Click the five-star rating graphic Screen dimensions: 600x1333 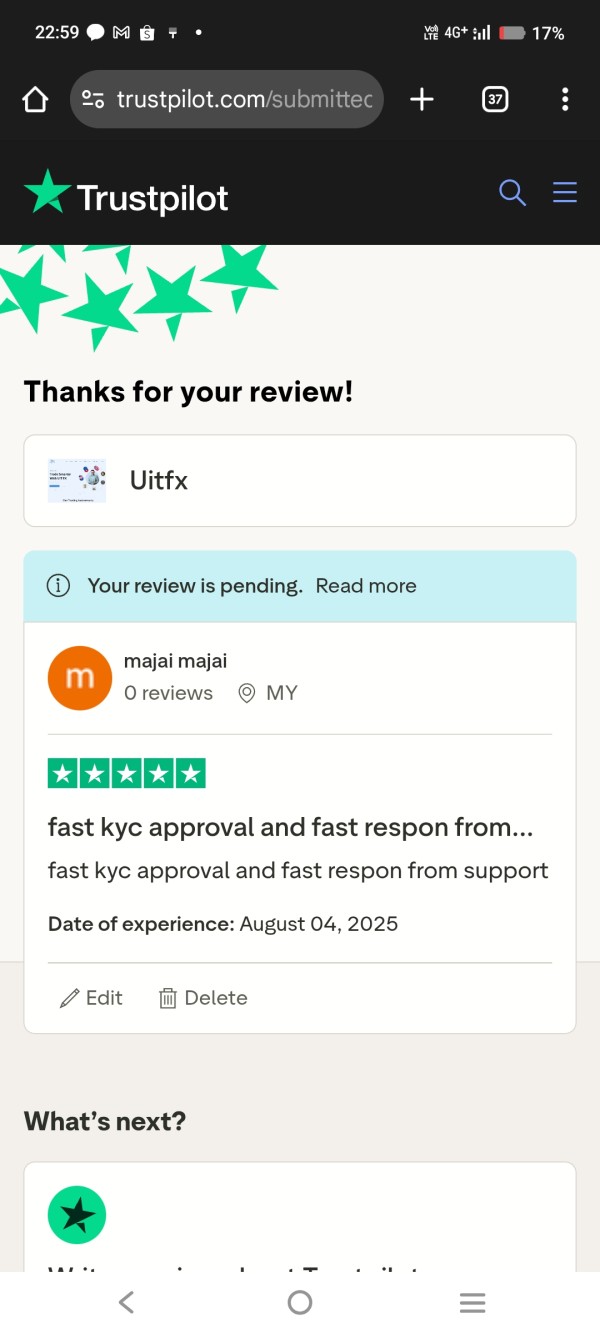point(127,773)
